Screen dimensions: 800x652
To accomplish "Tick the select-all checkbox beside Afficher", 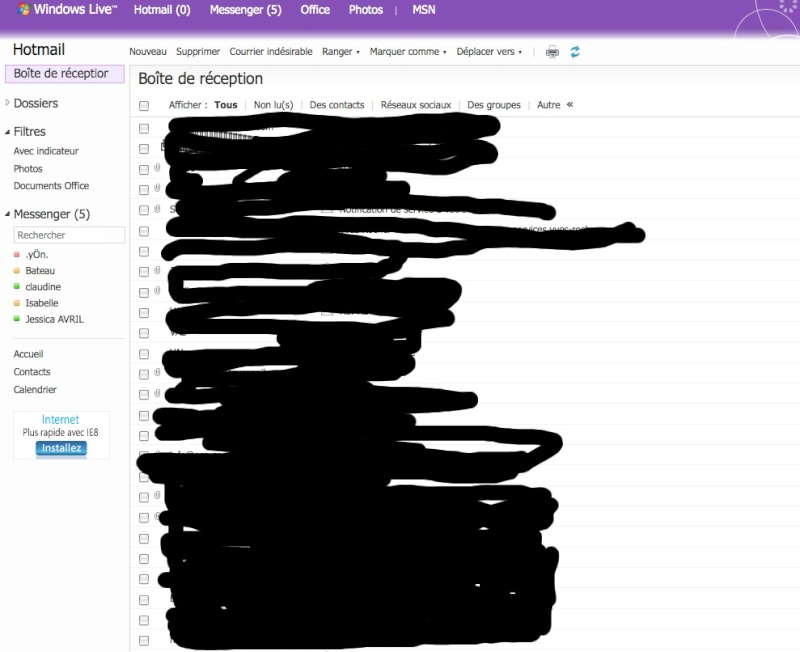I will pos(144,106).
